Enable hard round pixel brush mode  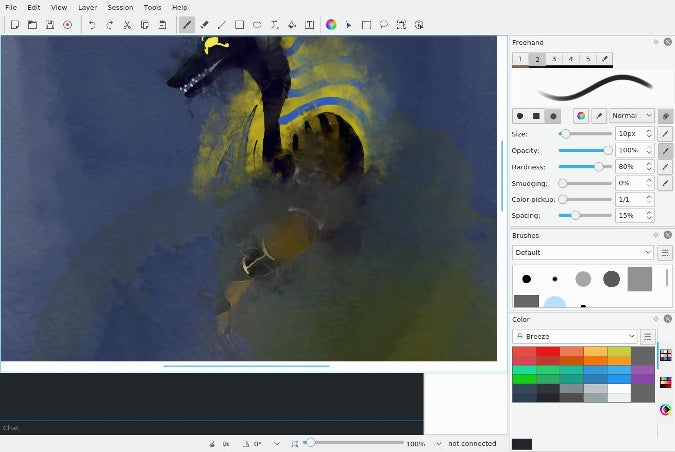point(520,116)
